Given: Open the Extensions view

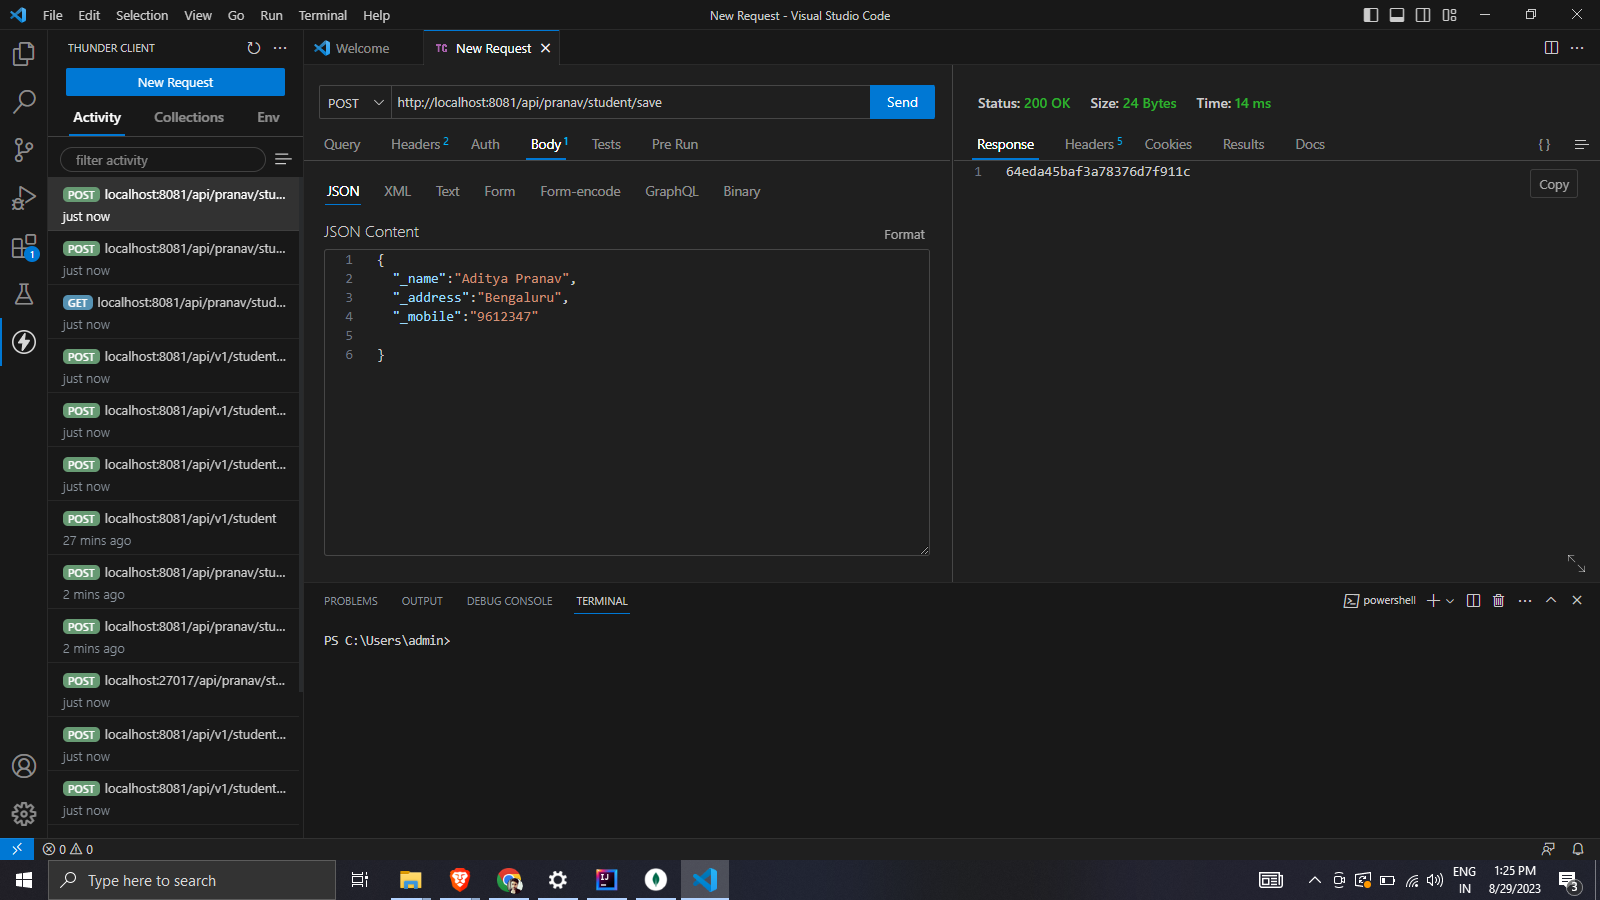Looking at the screenshot, I should 22,246.
